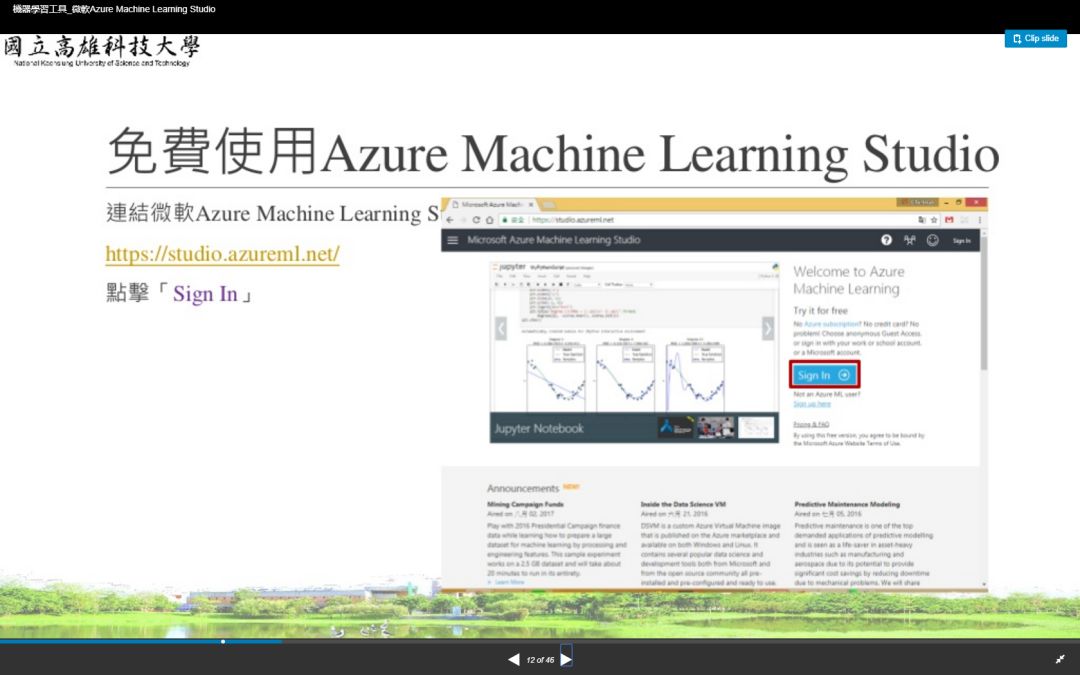Click the browser home icon in the slide's screenshot

pos(489,220)
